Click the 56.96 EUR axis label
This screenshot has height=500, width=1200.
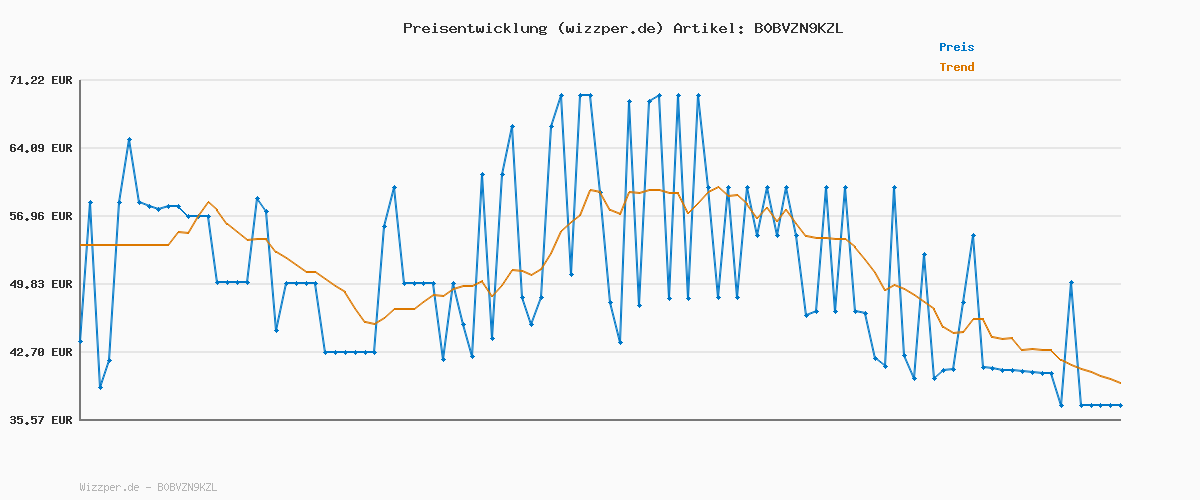(x=41, y=216)
